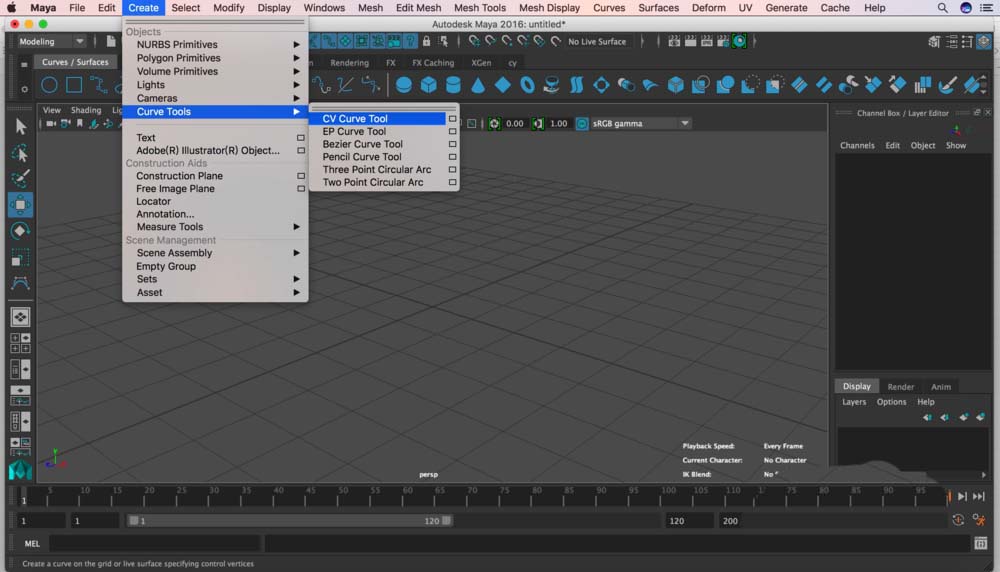Open the Text creation options box
The image size is (1000, 572).
pos(301,138)
